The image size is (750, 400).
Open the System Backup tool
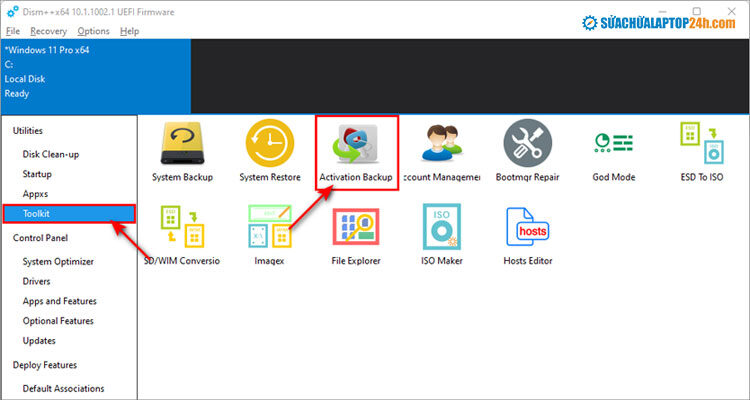click(182, 151)
